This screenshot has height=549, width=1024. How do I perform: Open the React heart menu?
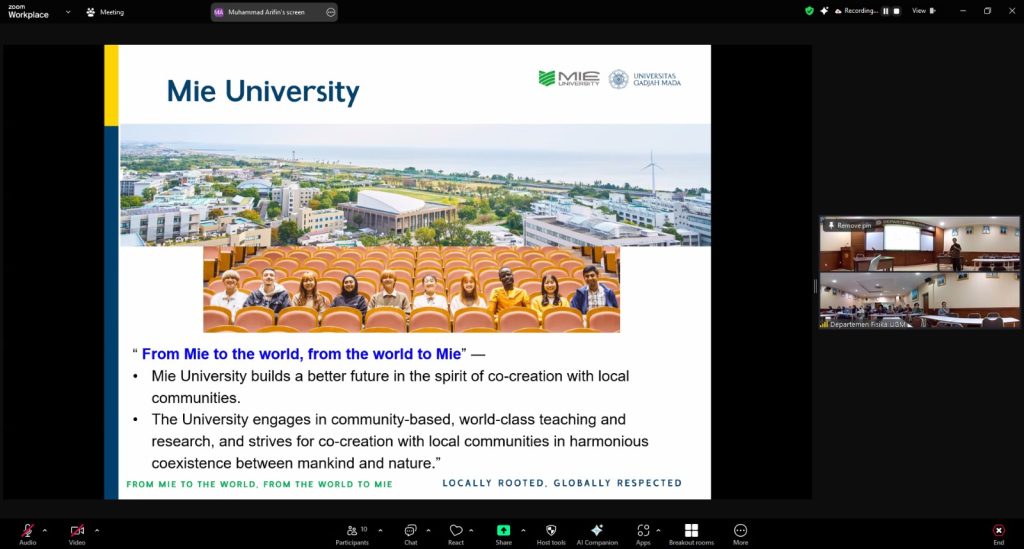point(456,533)
